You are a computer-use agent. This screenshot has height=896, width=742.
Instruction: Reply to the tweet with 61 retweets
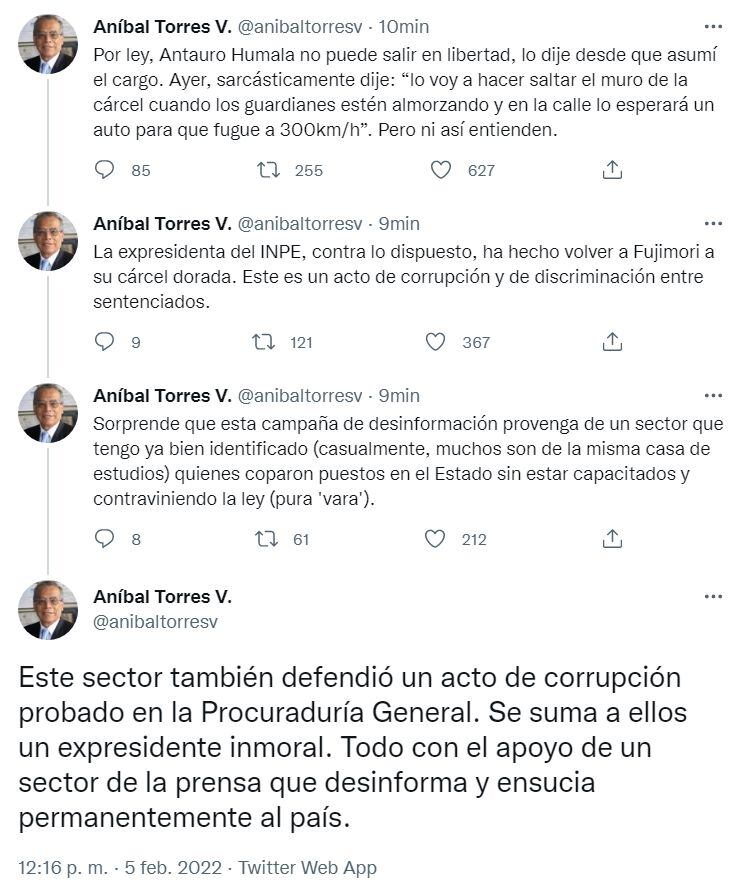105,539
